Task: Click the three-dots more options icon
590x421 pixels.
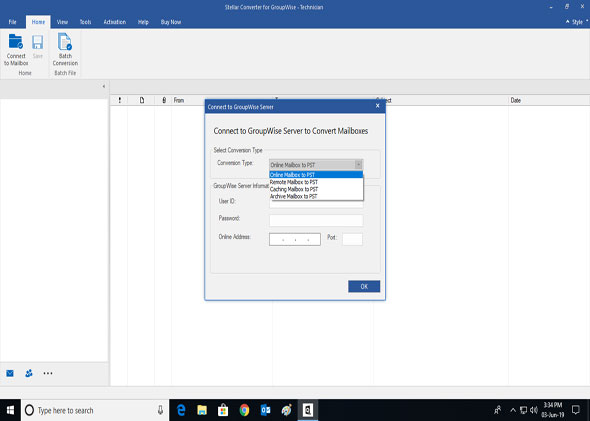Action: coord(48,373)
